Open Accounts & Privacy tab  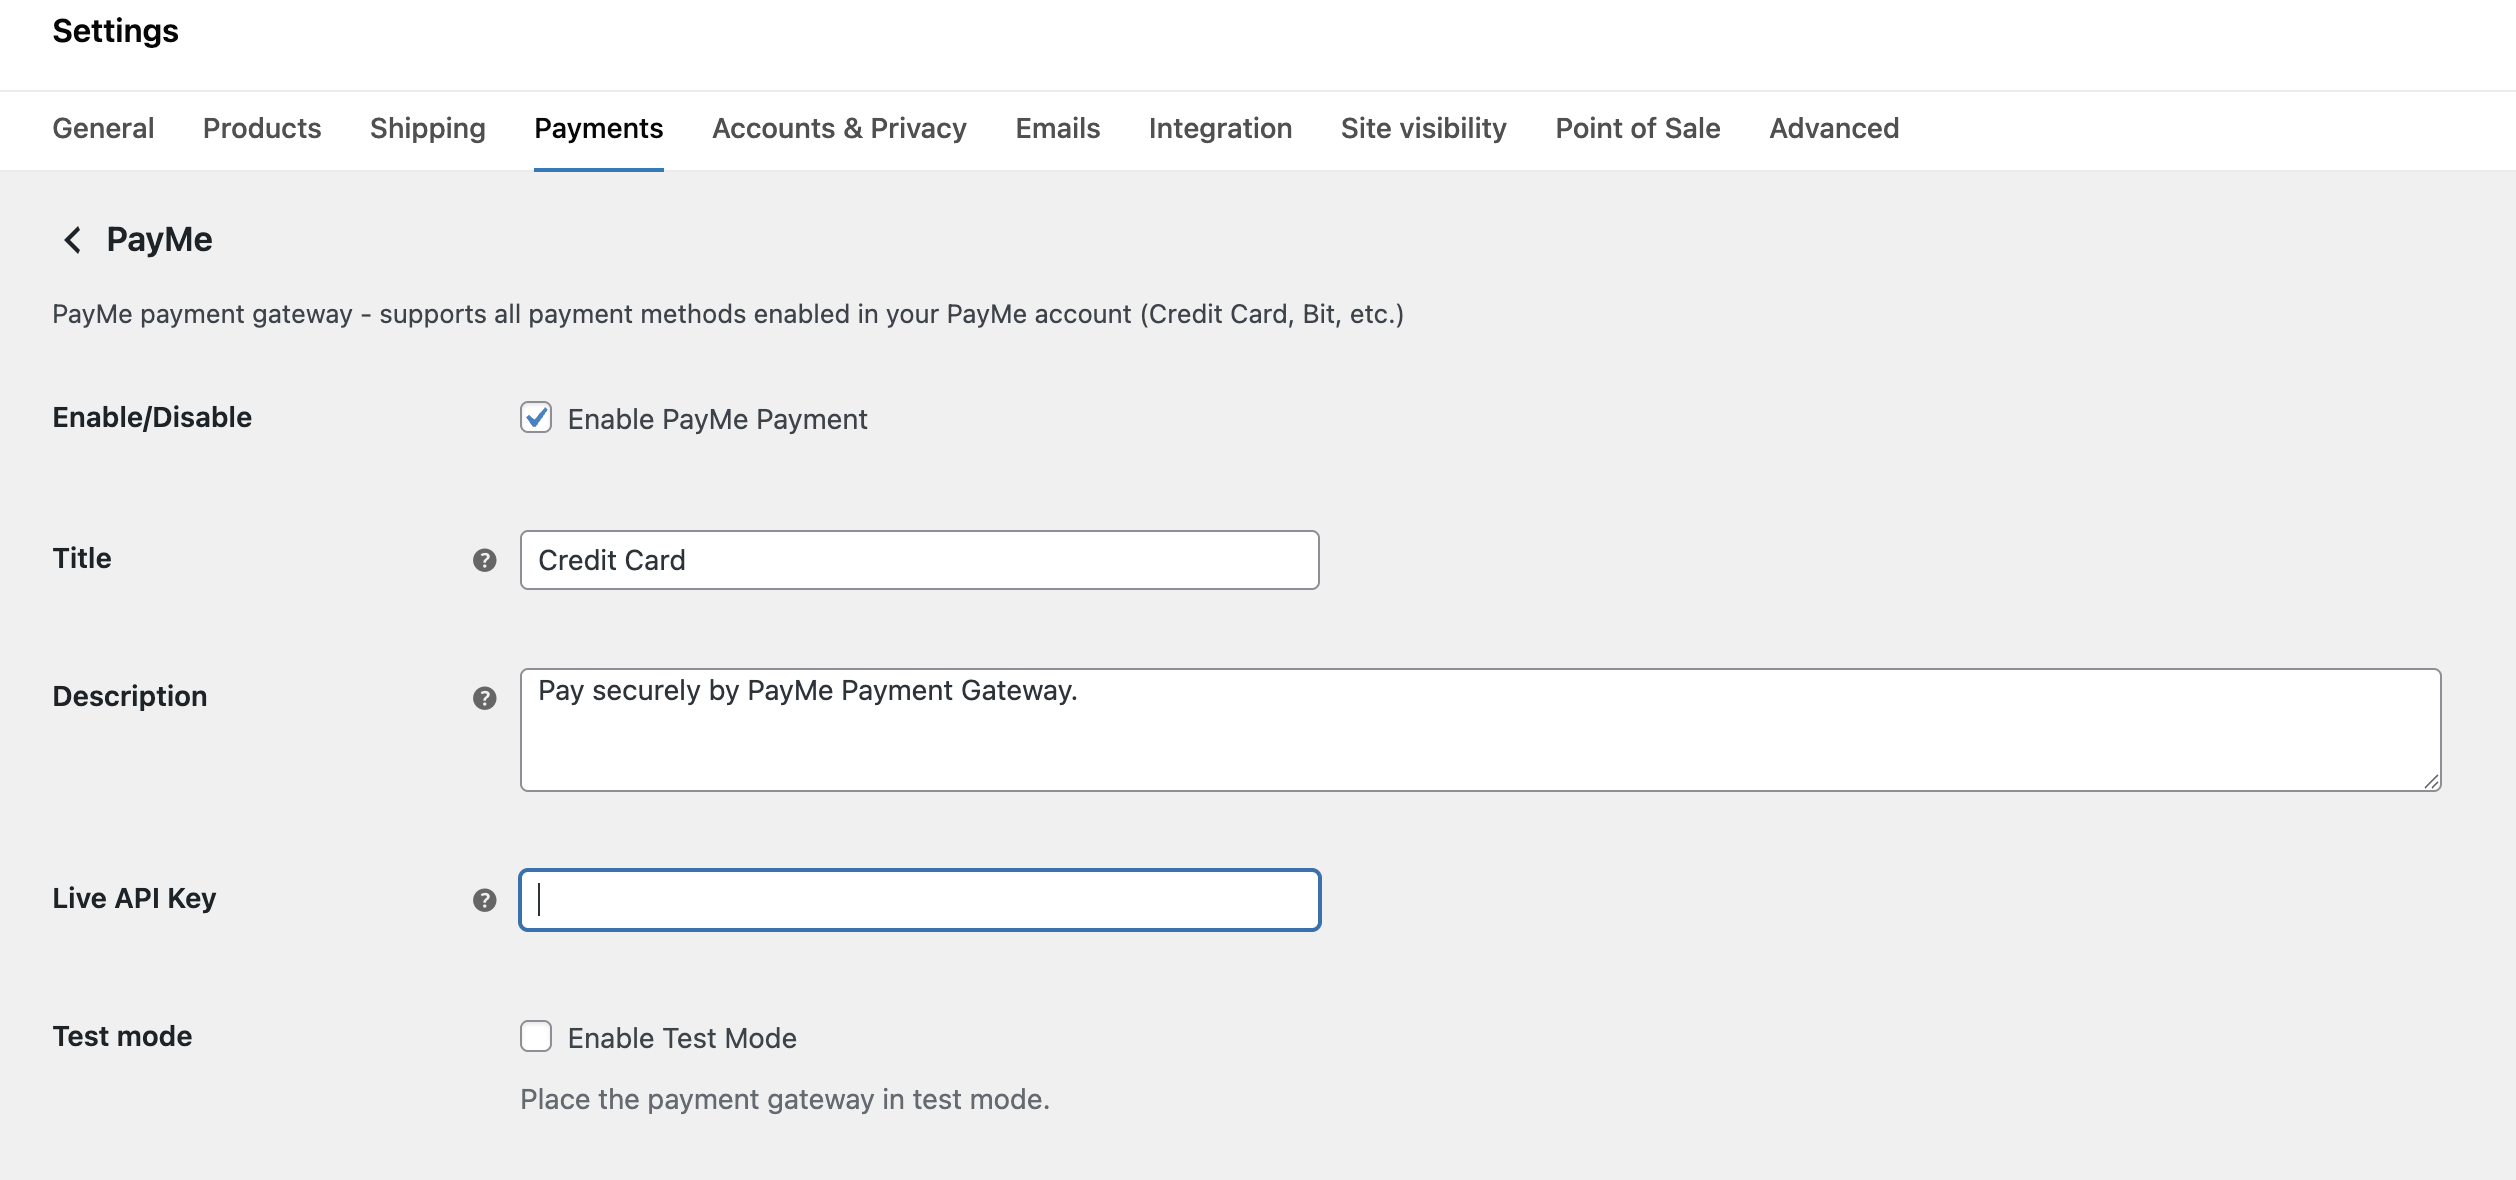coord(839,128)
